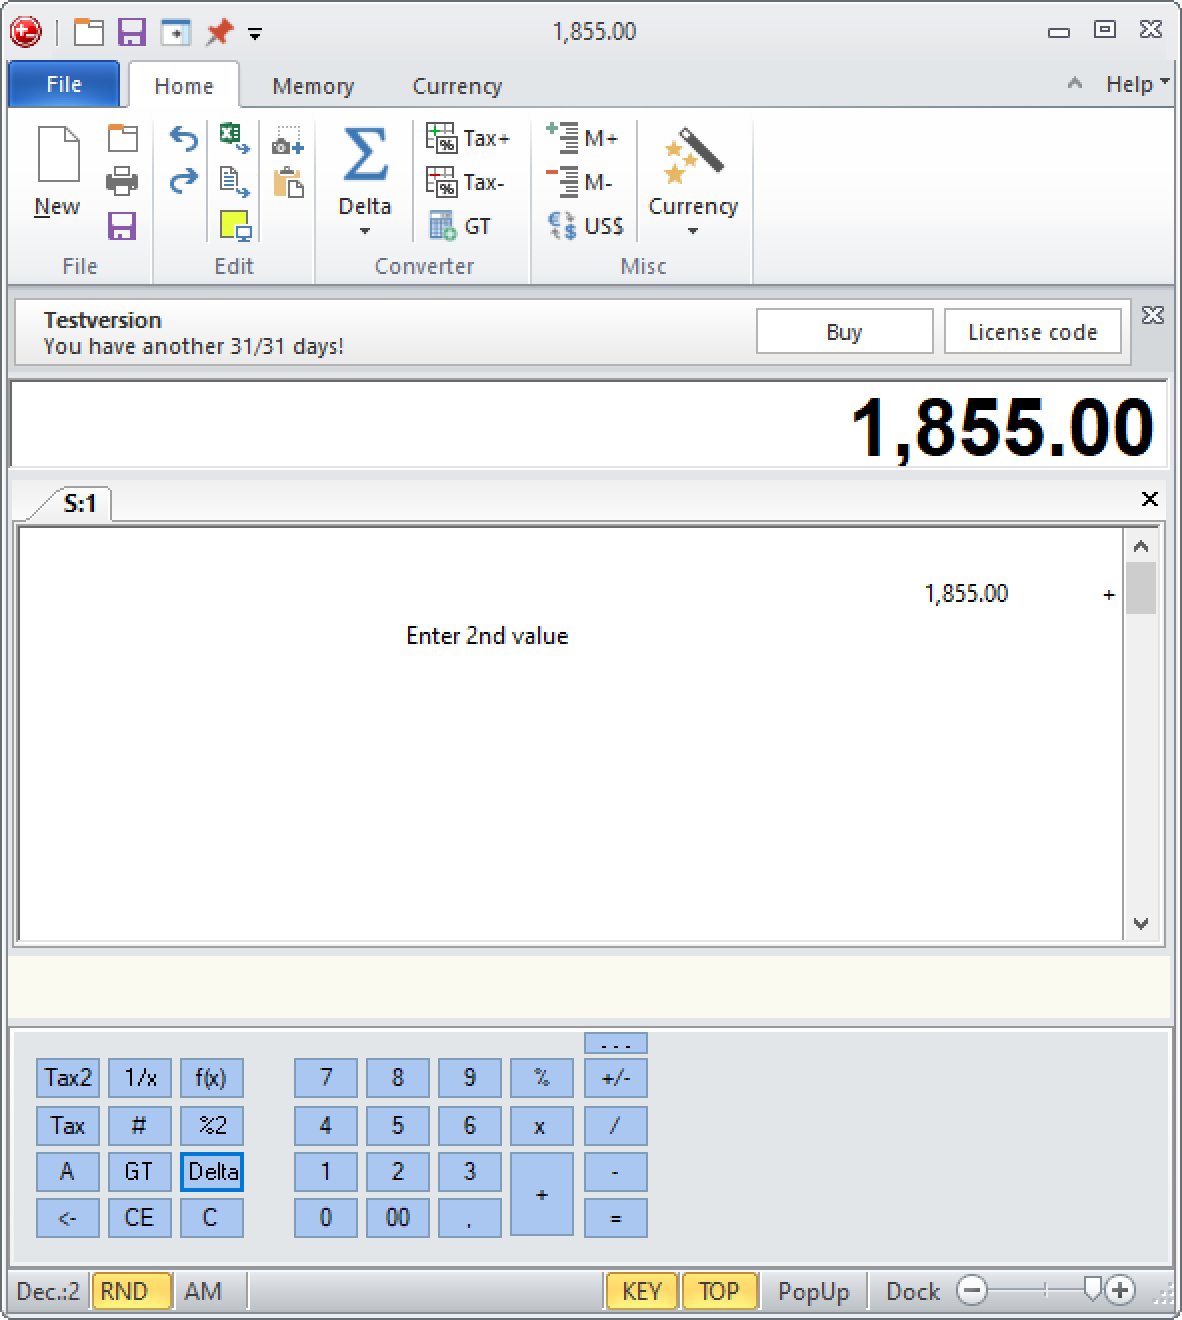Click the Excel export icon
This screenshot has height=1320, width=1182.
pyautogui.click(x=235, y=137)
